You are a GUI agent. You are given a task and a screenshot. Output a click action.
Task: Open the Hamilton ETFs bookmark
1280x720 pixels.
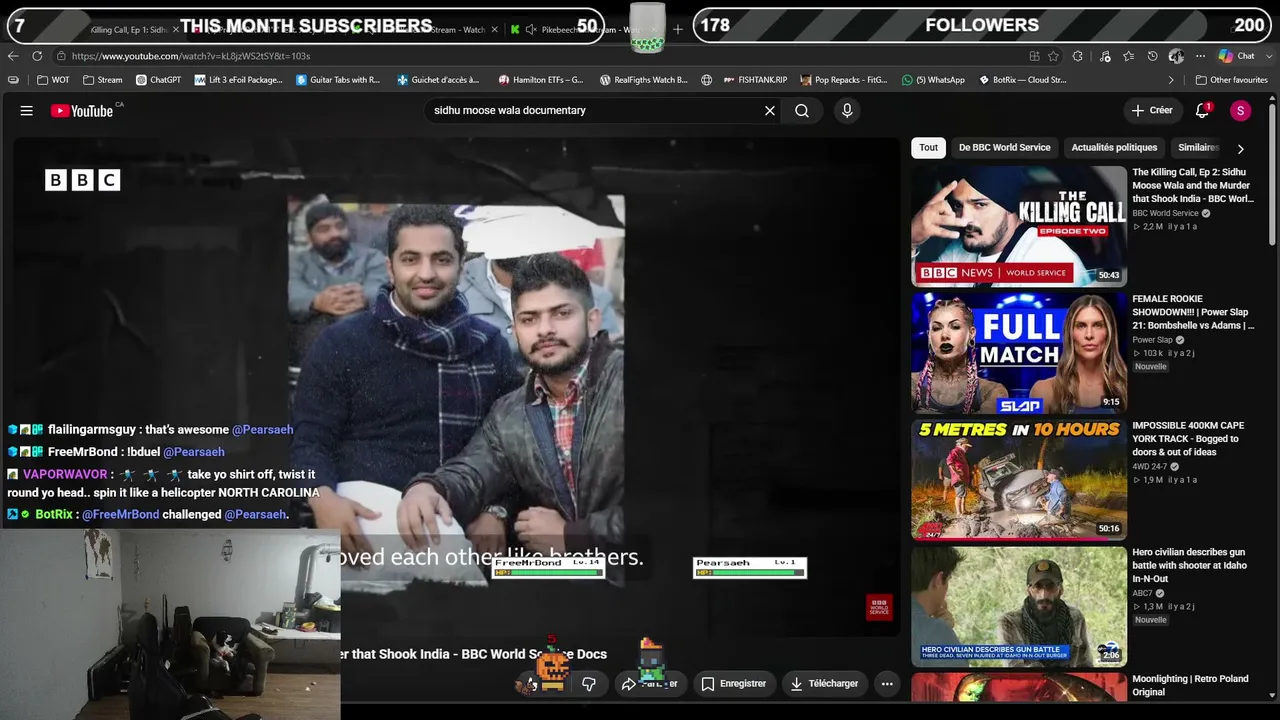pos(541,80)
